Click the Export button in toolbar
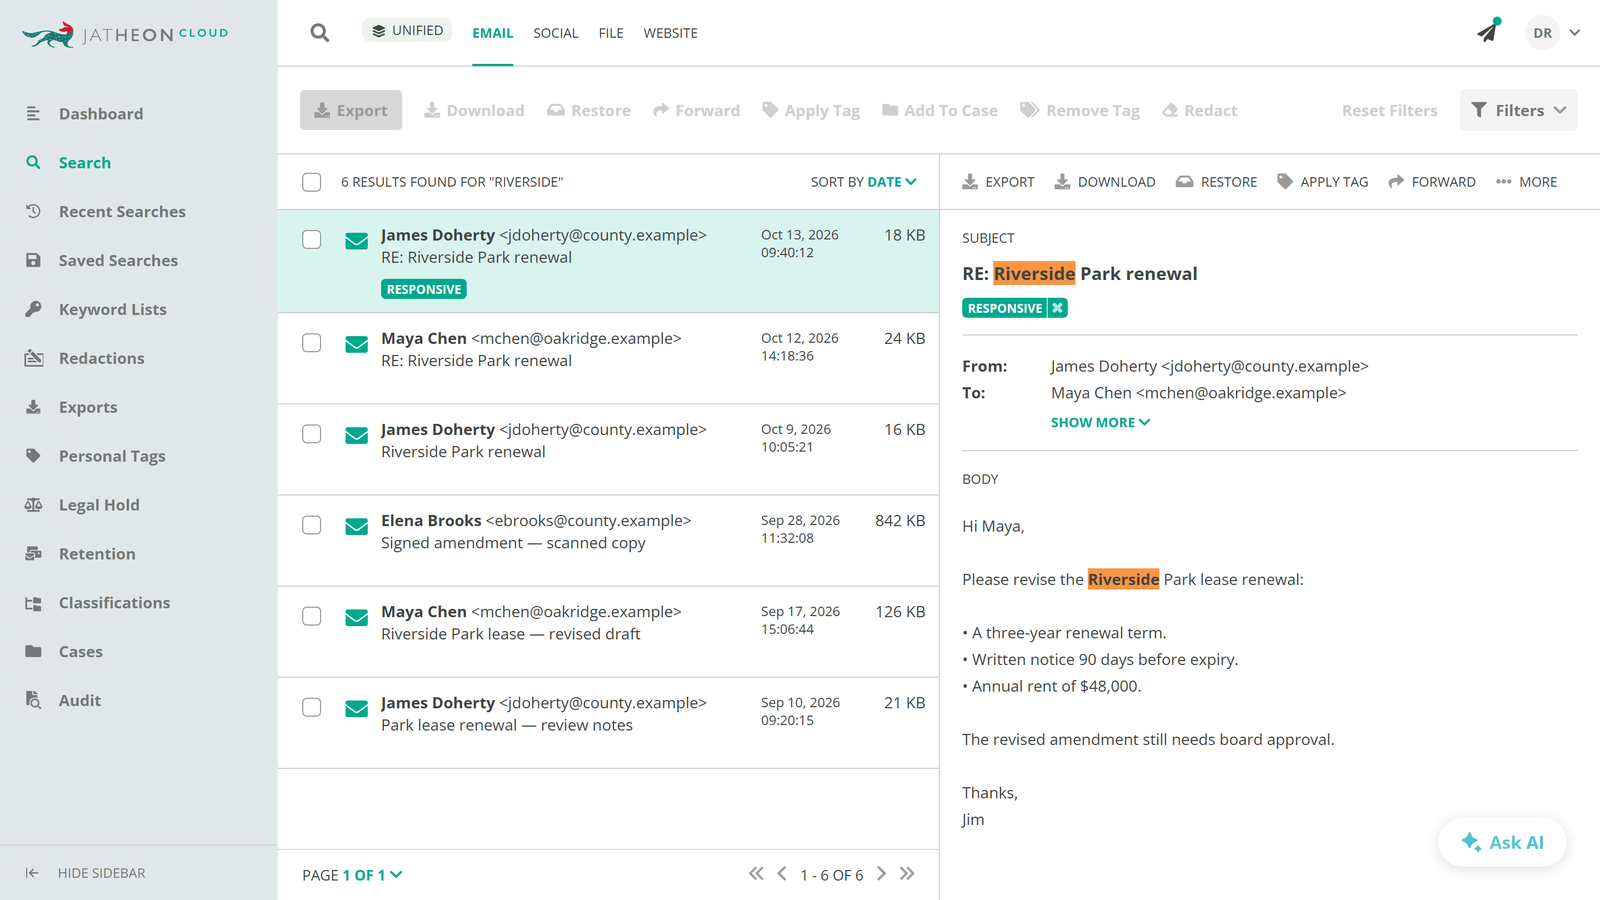Image resolution: width=1600 pixels, height=900 pixels. (351, 110)
